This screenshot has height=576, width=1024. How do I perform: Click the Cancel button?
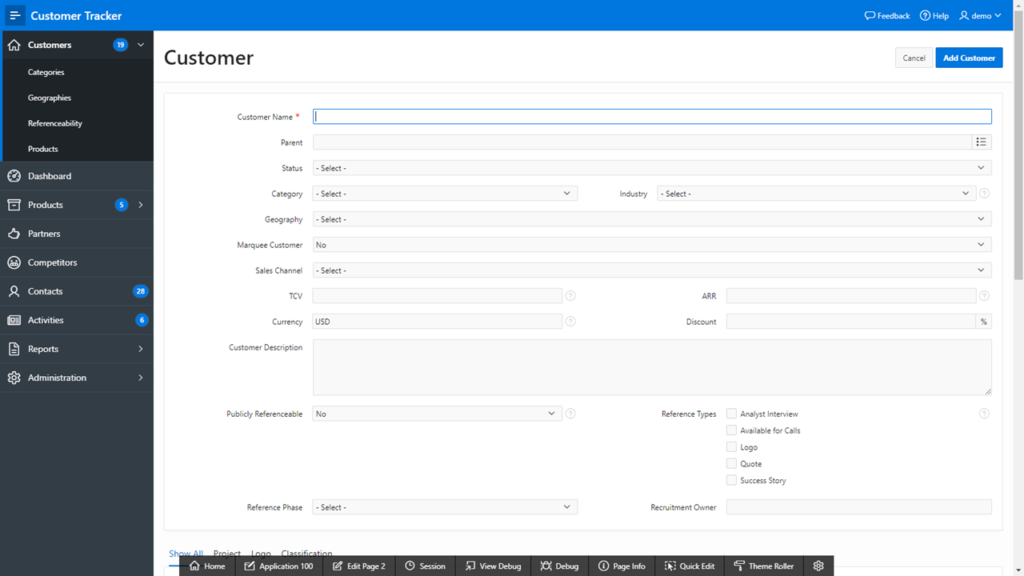pyautogui.click(x=914, y=57)
